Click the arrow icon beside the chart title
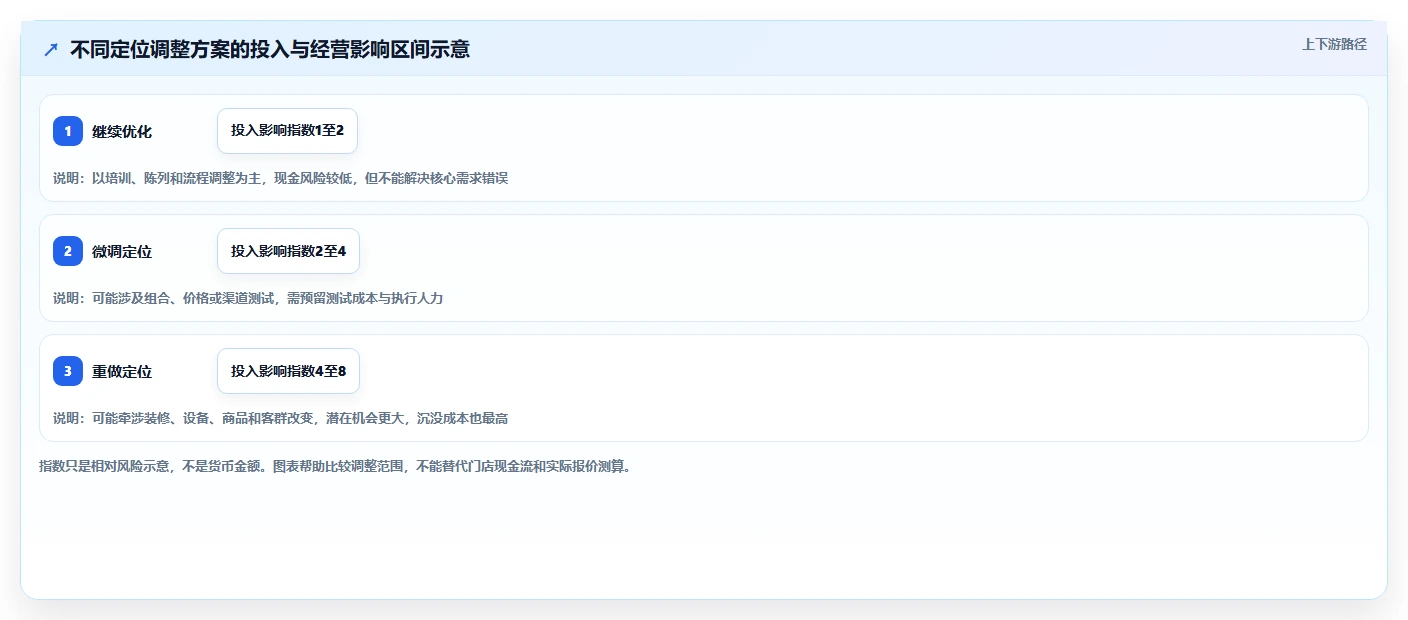This screenshot has height=620, width=1408. 51,49
